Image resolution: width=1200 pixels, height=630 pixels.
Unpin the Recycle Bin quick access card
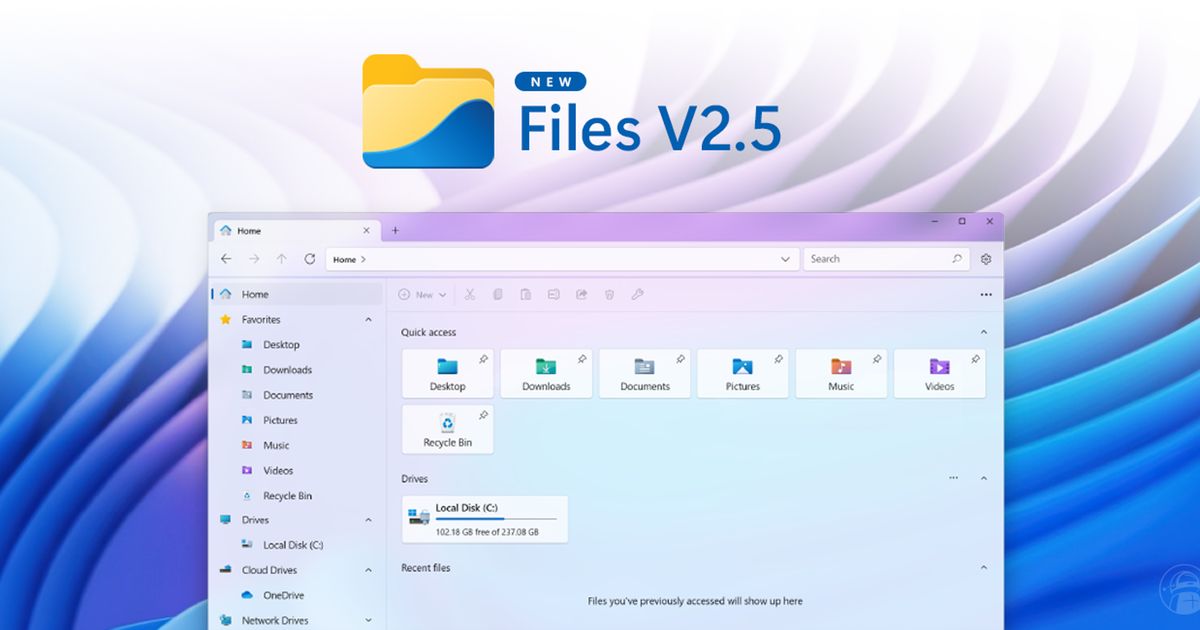point(484,415)
